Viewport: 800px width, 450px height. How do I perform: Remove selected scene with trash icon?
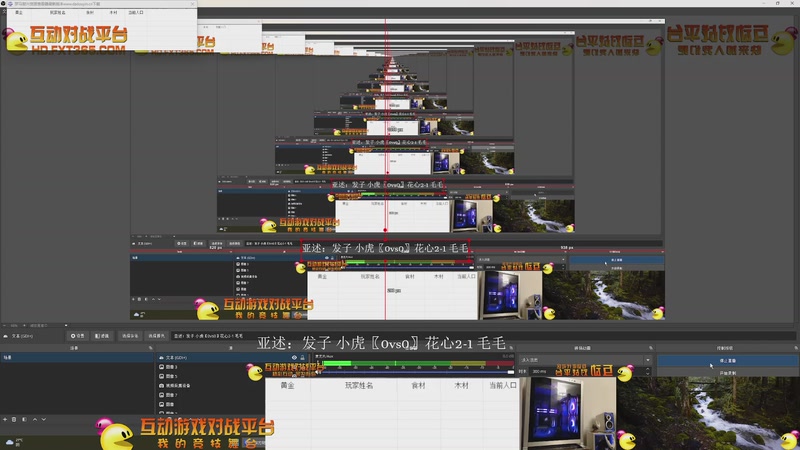(x=14, y=419)
